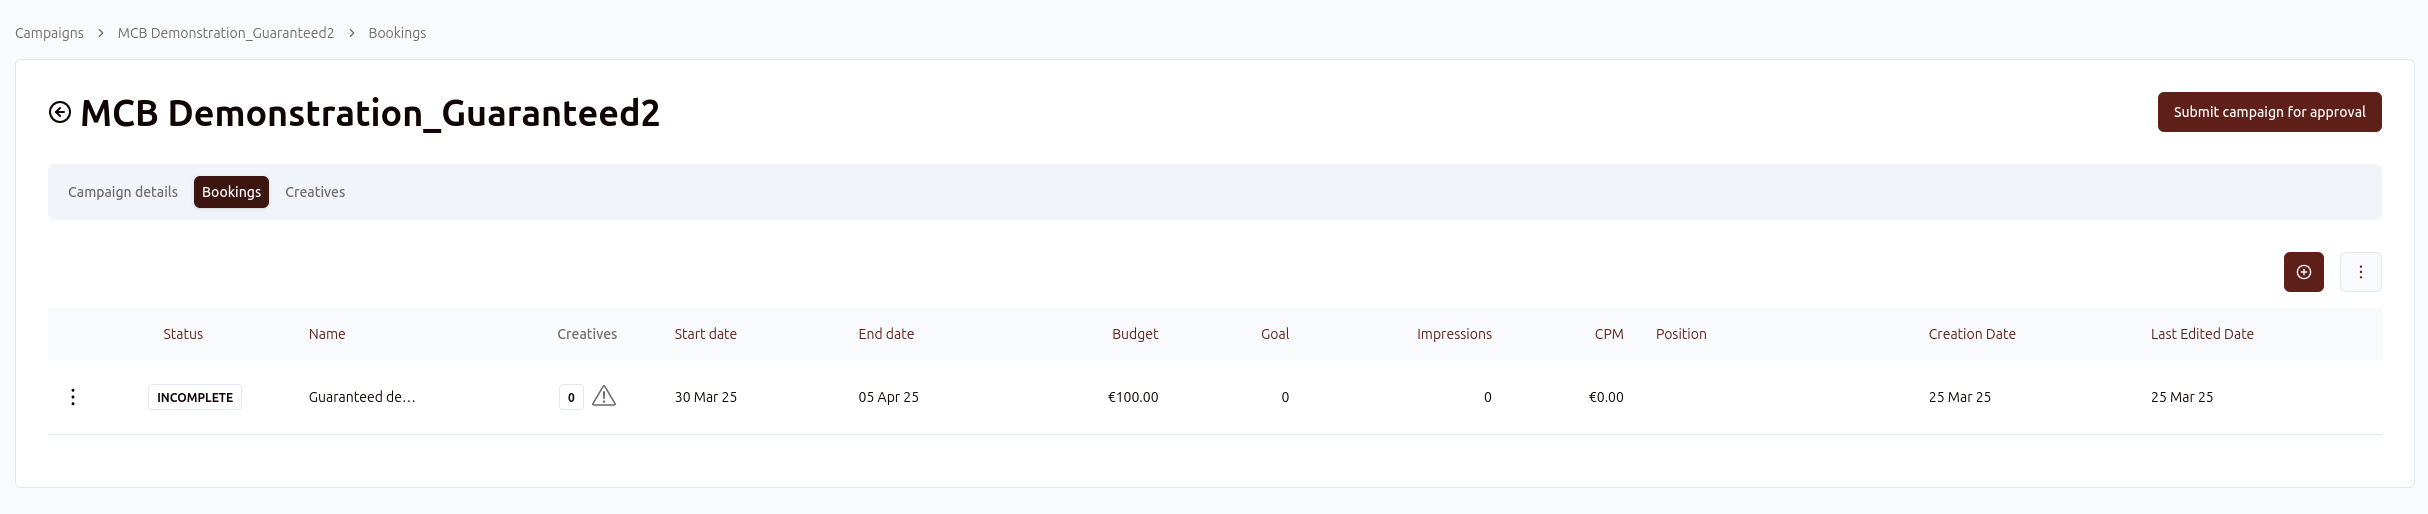Click the INCOMPLETE status badge
2428x514 pixels.
pos(195,397)
